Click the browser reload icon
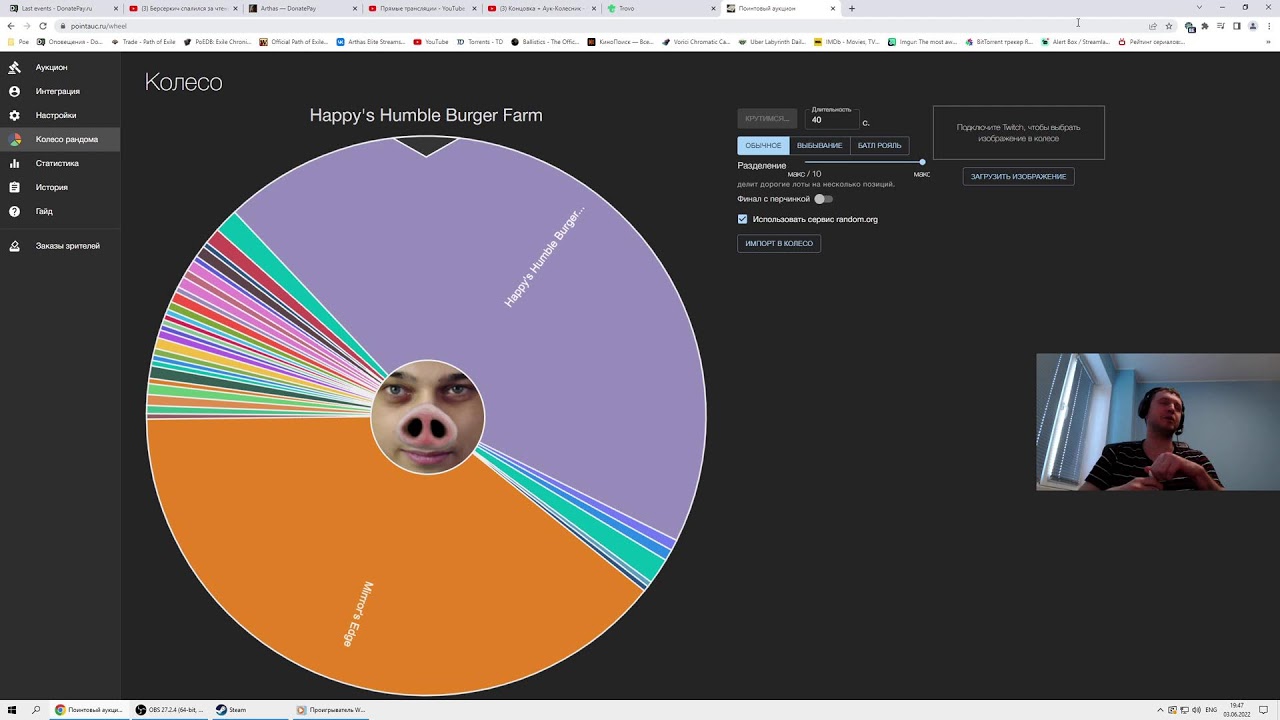This screenshot has width=1280, height=720. pyautogui.click(x=43, y=26)
